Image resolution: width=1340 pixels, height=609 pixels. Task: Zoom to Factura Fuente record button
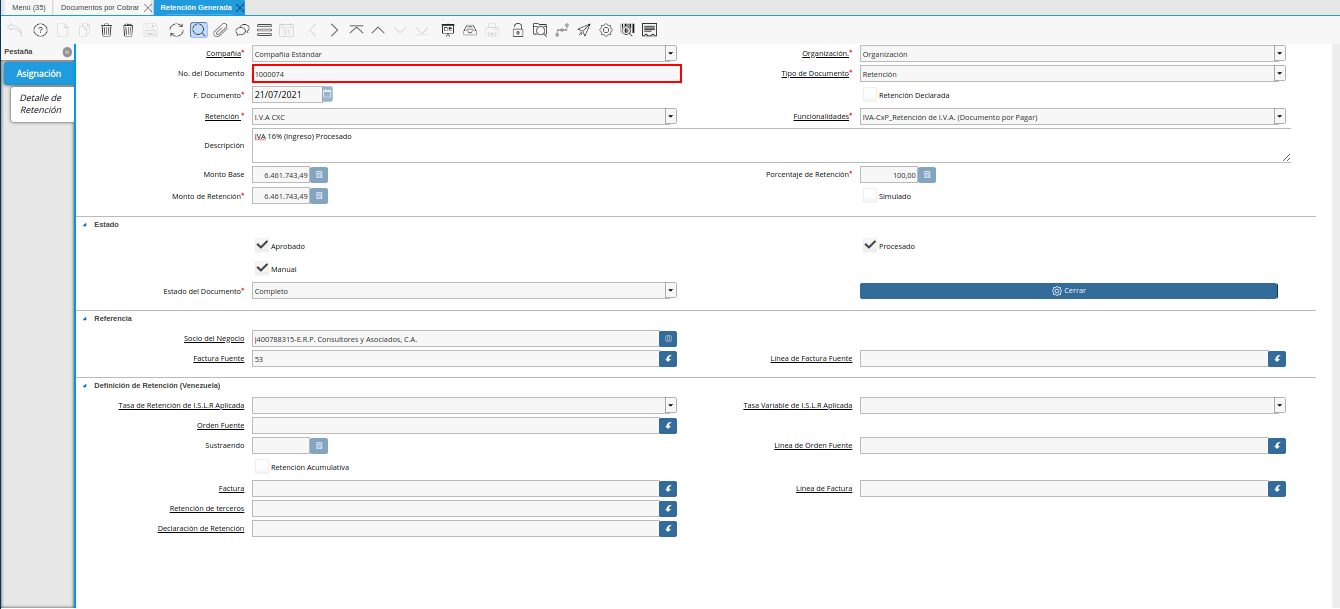668,358
